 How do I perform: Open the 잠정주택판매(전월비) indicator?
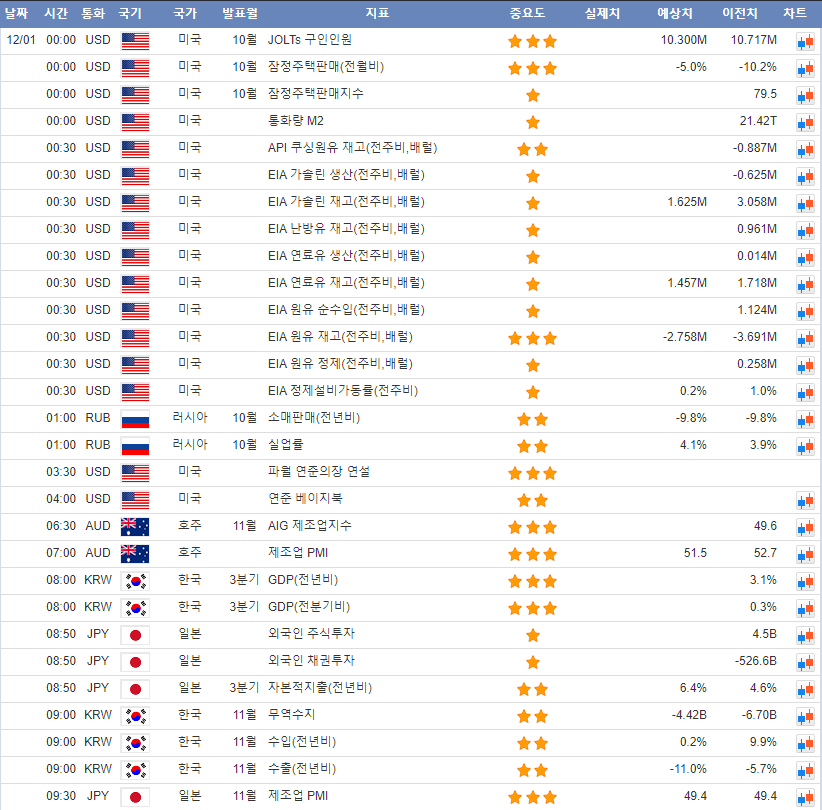325,67
